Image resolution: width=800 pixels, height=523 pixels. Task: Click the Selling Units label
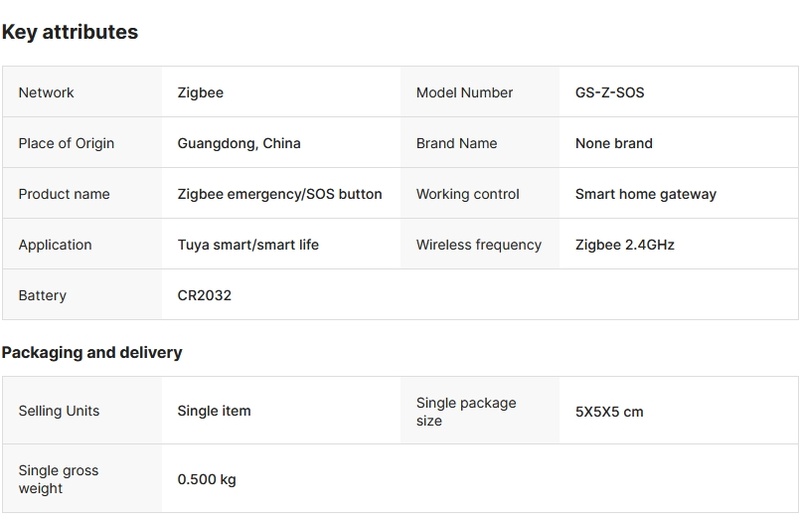click(x=59, y=411)
